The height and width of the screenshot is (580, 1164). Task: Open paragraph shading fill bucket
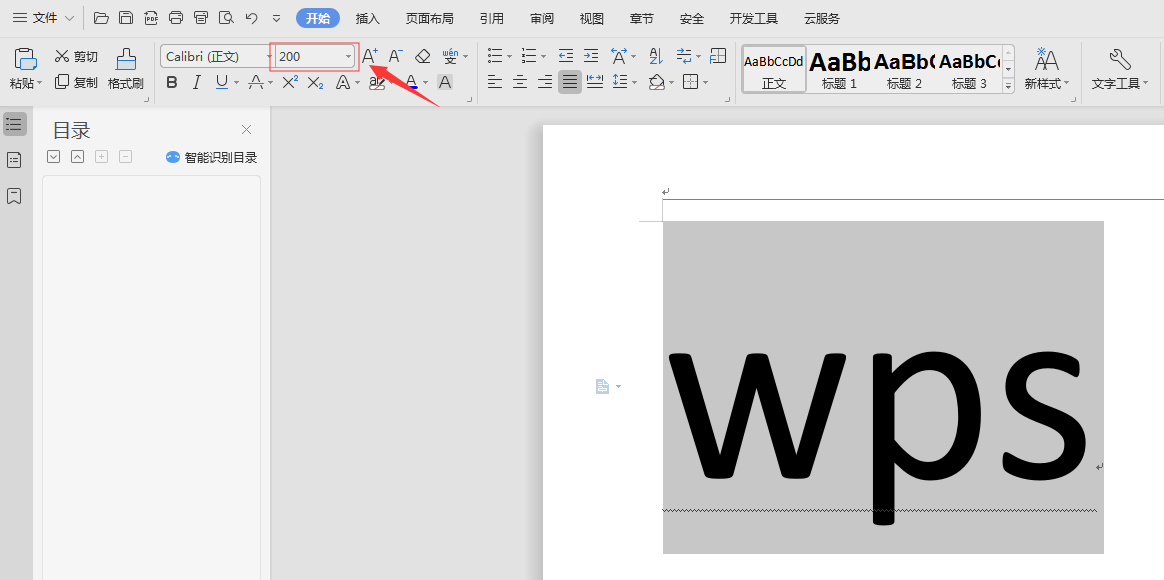656,82
